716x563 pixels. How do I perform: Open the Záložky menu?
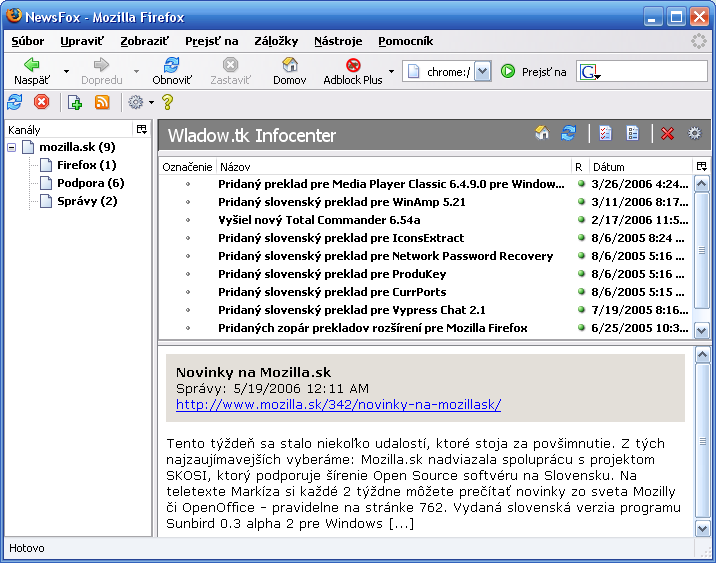(x=276, y=41)
